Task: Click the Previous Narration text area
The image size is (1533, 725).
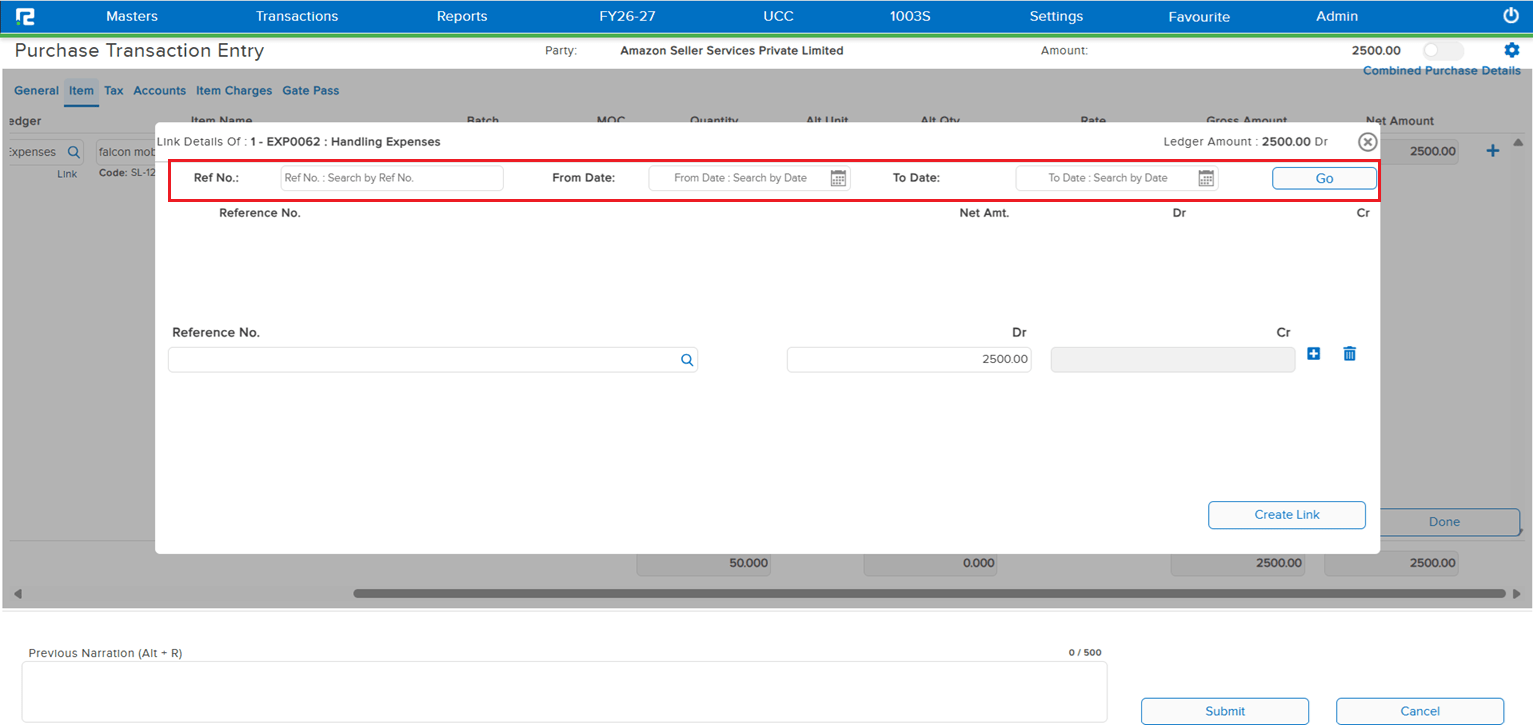Action: click(564, 691)
